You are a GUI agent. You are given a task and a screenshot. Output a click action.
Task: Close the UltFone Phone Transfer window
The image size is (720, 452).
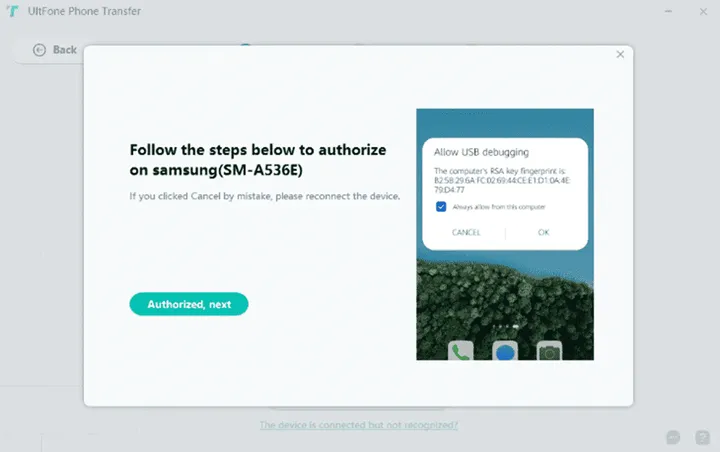tap(701, 11)
